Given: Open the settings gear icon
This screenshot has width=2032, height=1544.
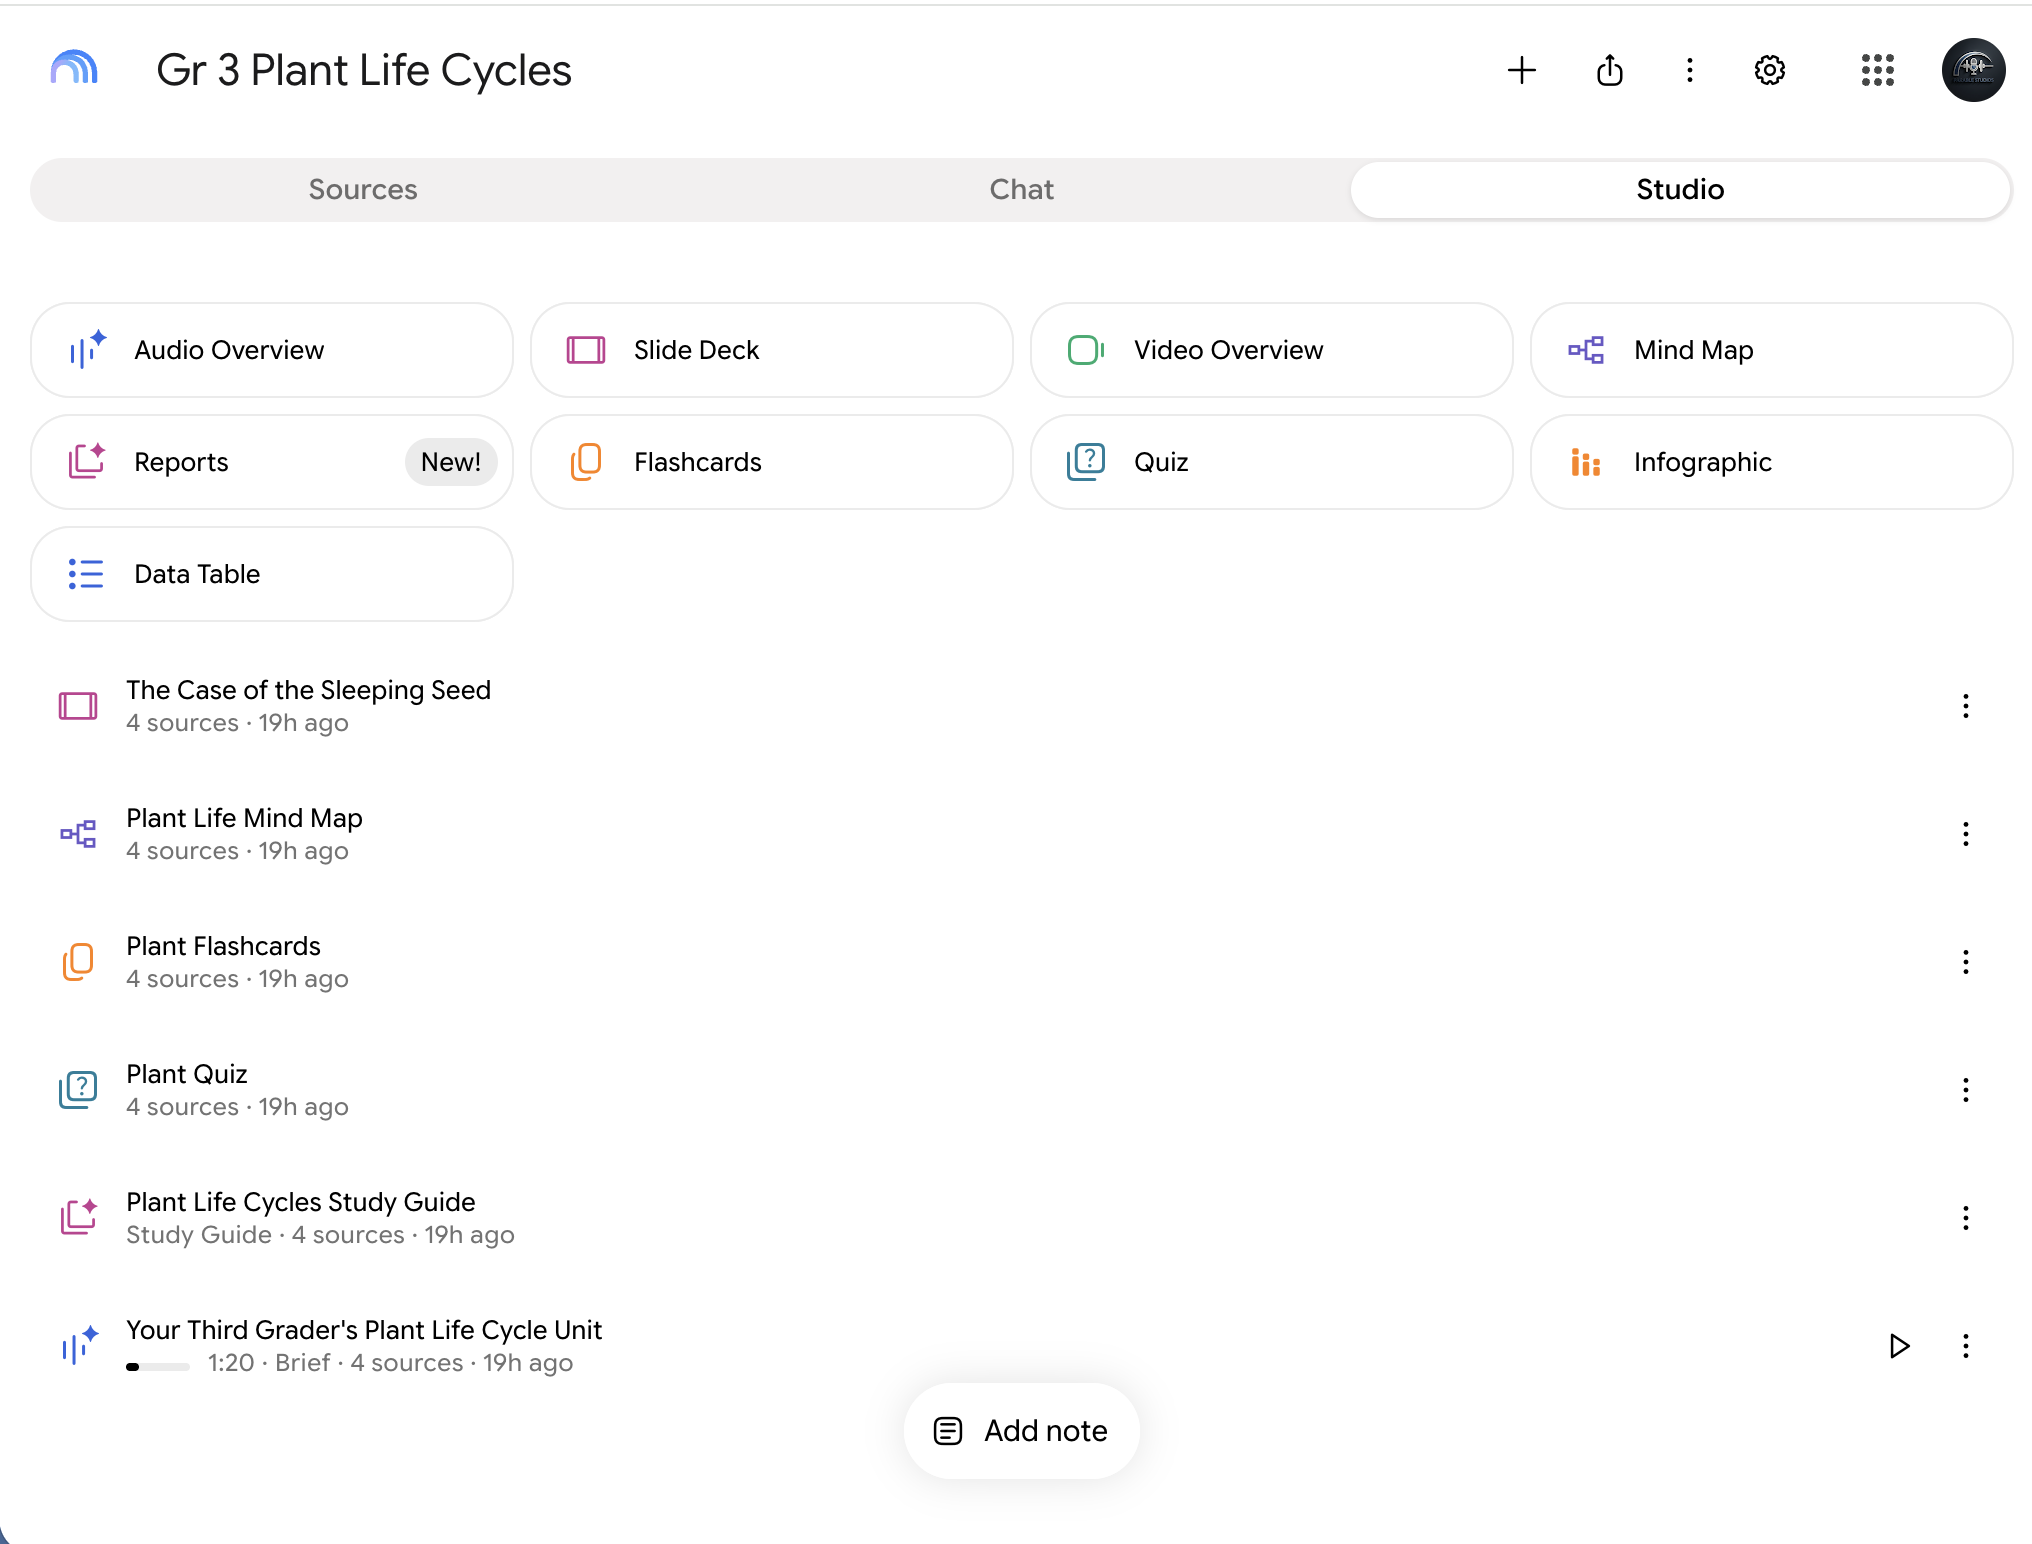Looking at the screenshot, I should click(1770, 70).
